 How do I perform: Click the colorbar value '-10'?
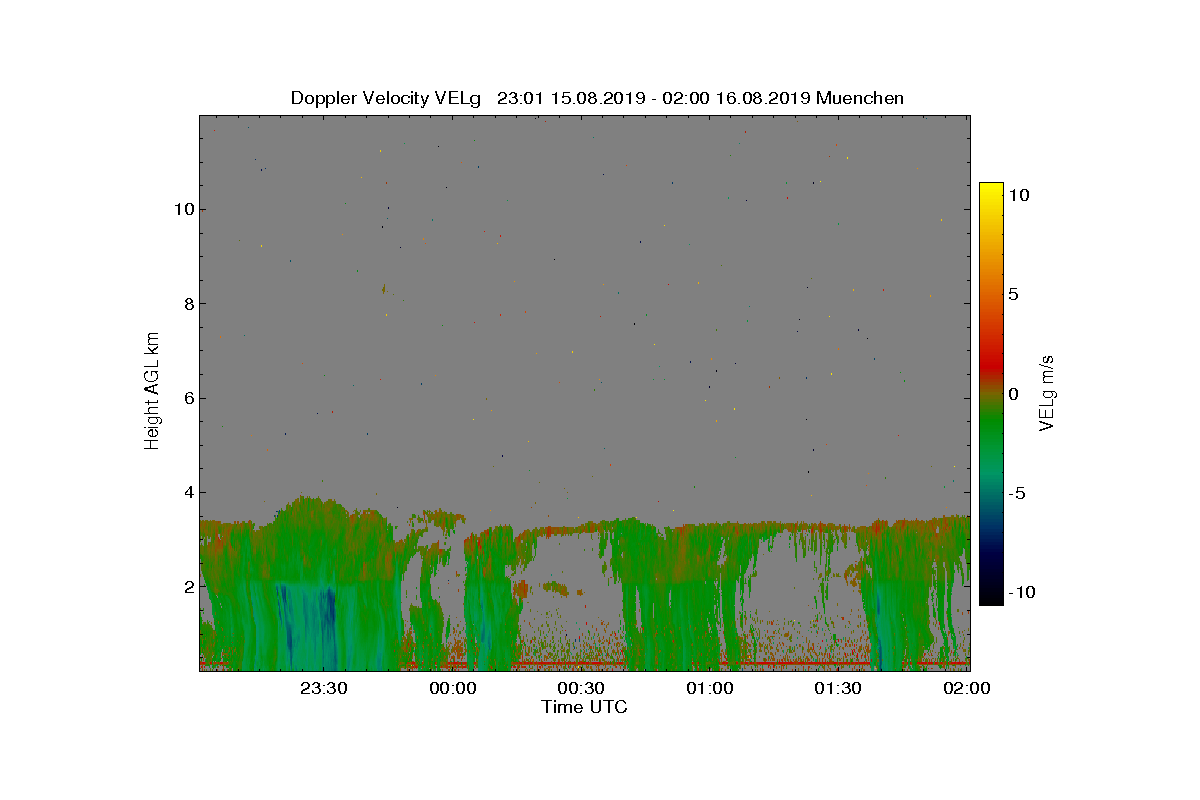[x=1021, y=592]
